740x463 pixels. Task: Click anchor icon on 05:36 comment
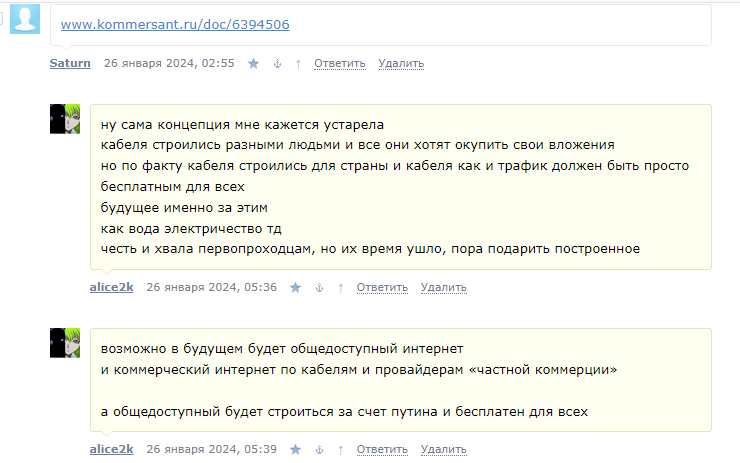click(320, 288)
